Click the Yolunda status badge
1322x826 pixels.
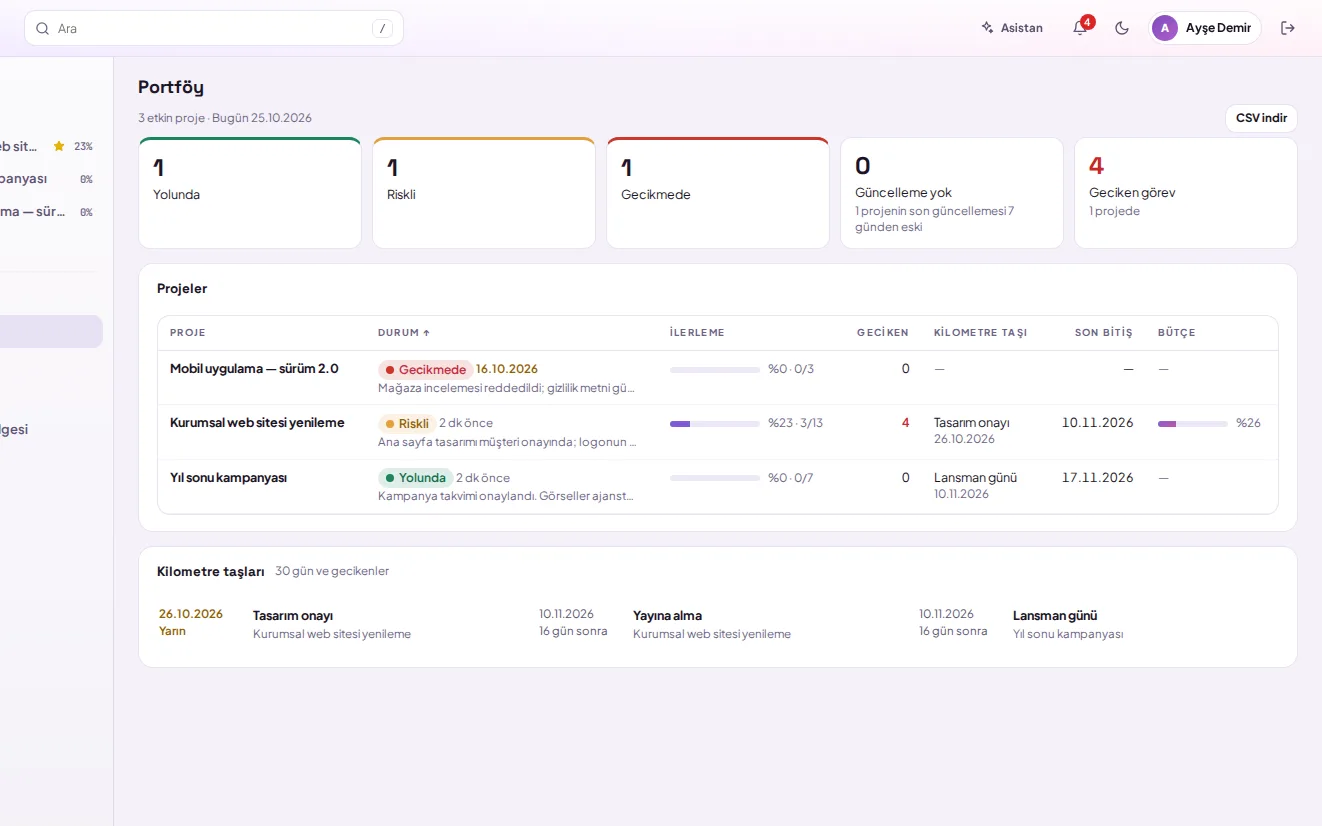pyautogui.click(x=415, y=478)
